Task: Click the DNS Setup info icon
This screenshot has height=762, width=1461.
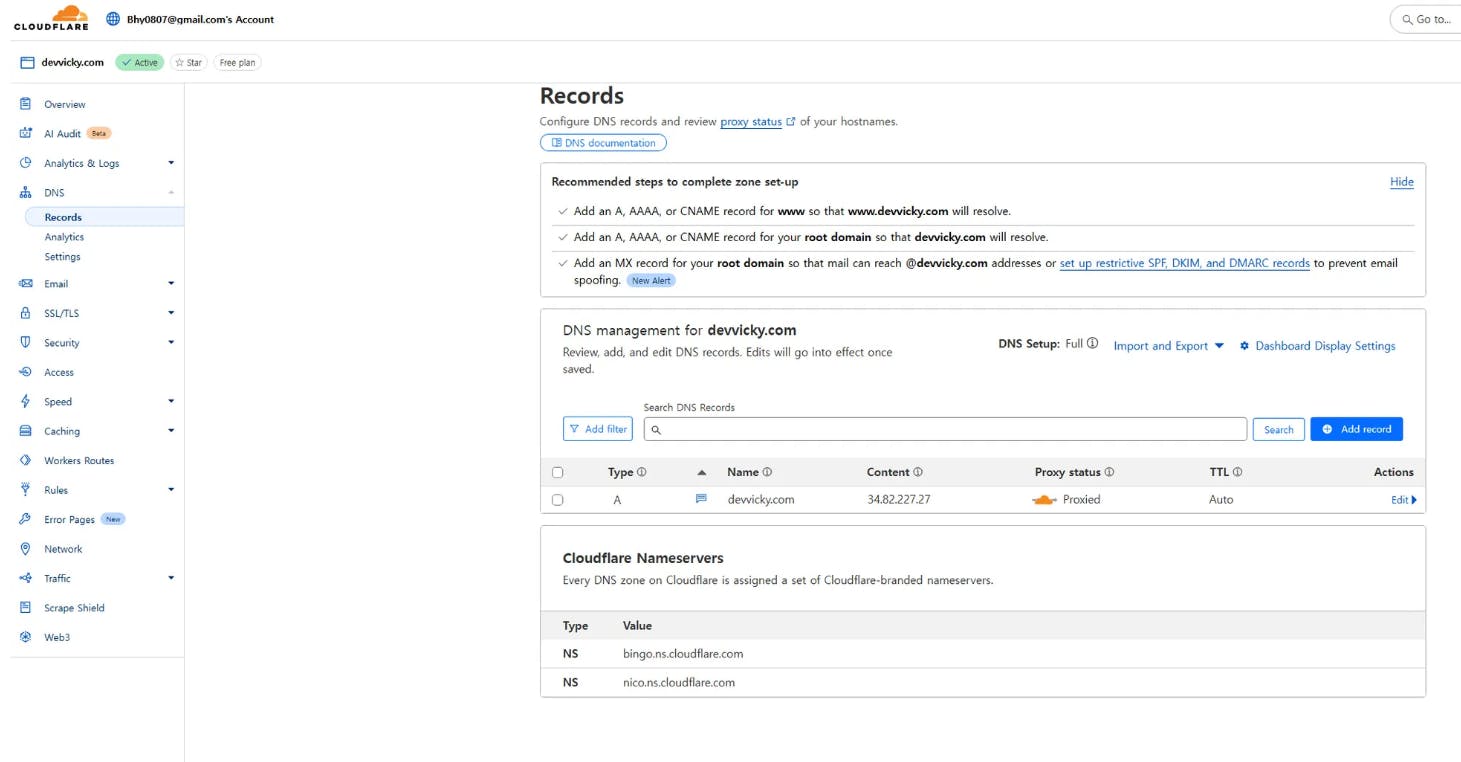Action: pyautogui.click(x=1092, y=343)
